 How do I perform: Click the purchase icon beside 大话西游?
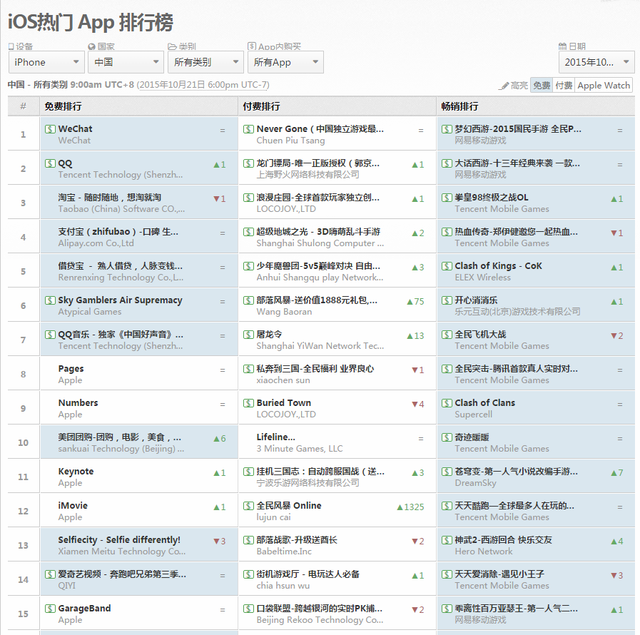coord(447,163)
